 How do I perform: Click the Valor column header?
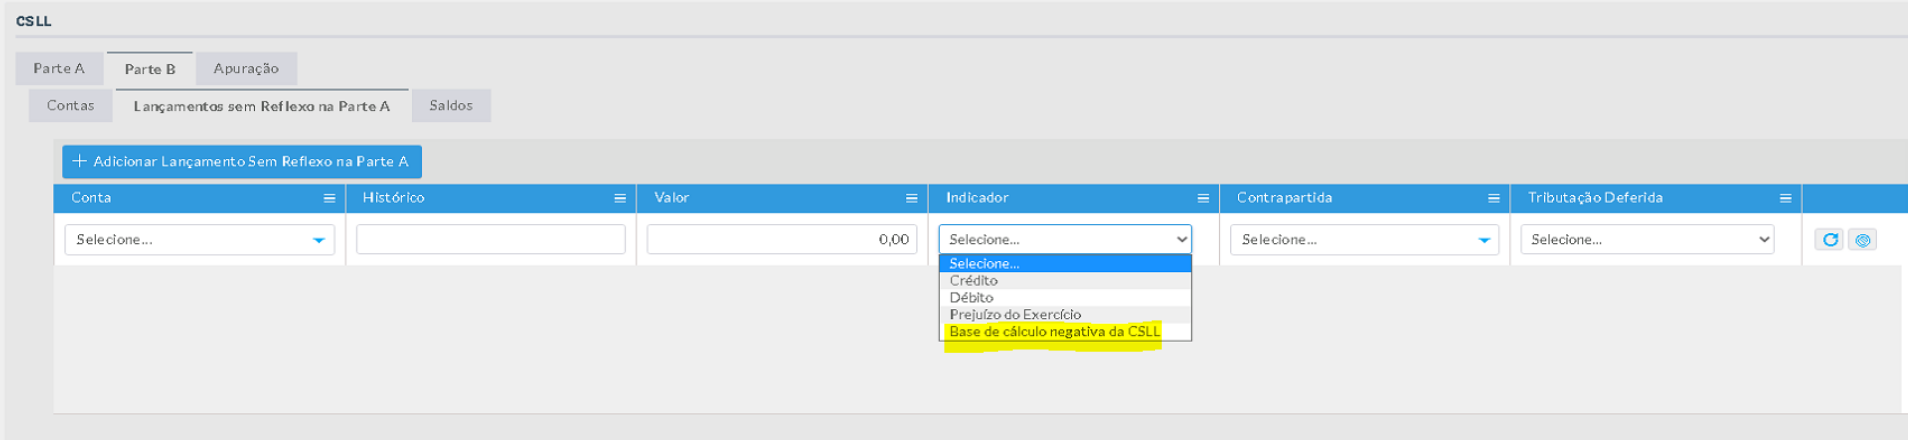(x=782, y=198)
